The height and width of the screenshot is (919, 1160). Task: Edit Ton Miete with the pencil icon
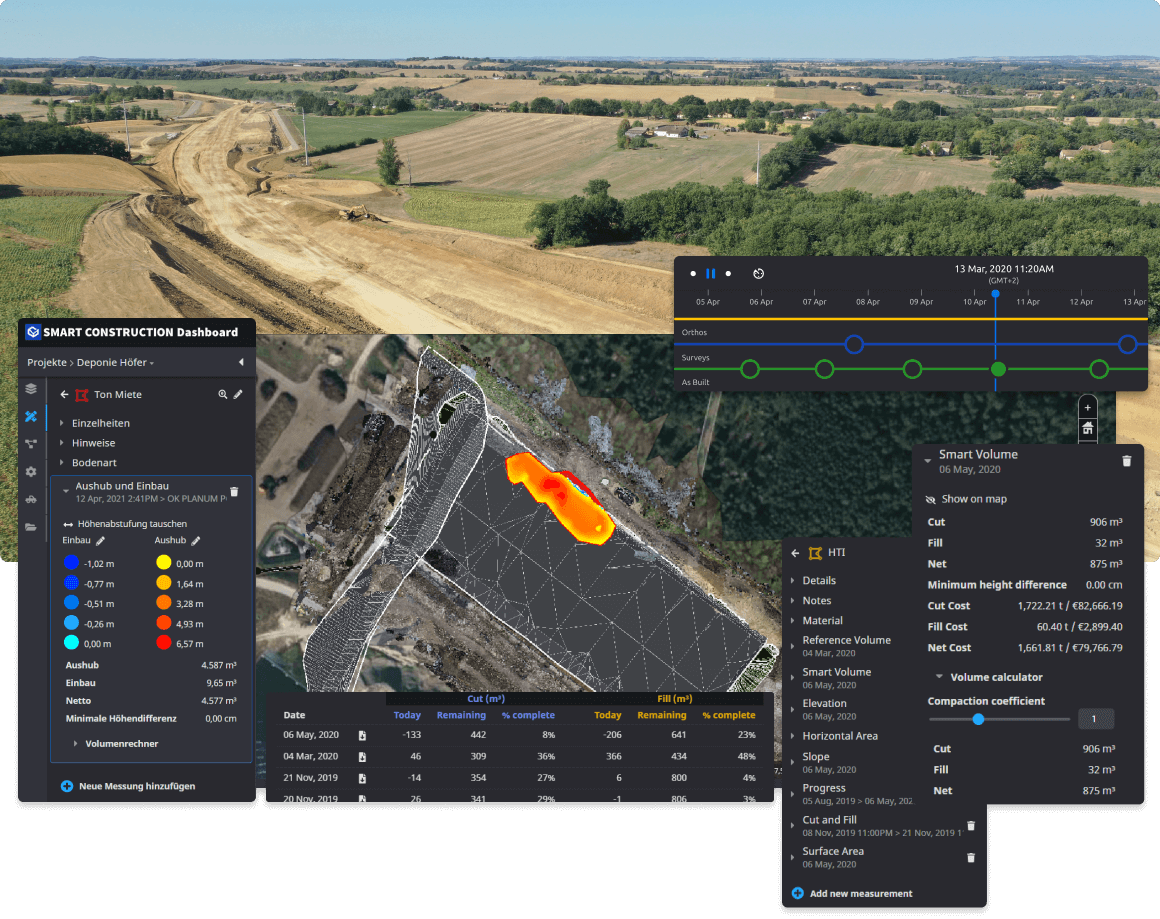click(x=238, y=394)
